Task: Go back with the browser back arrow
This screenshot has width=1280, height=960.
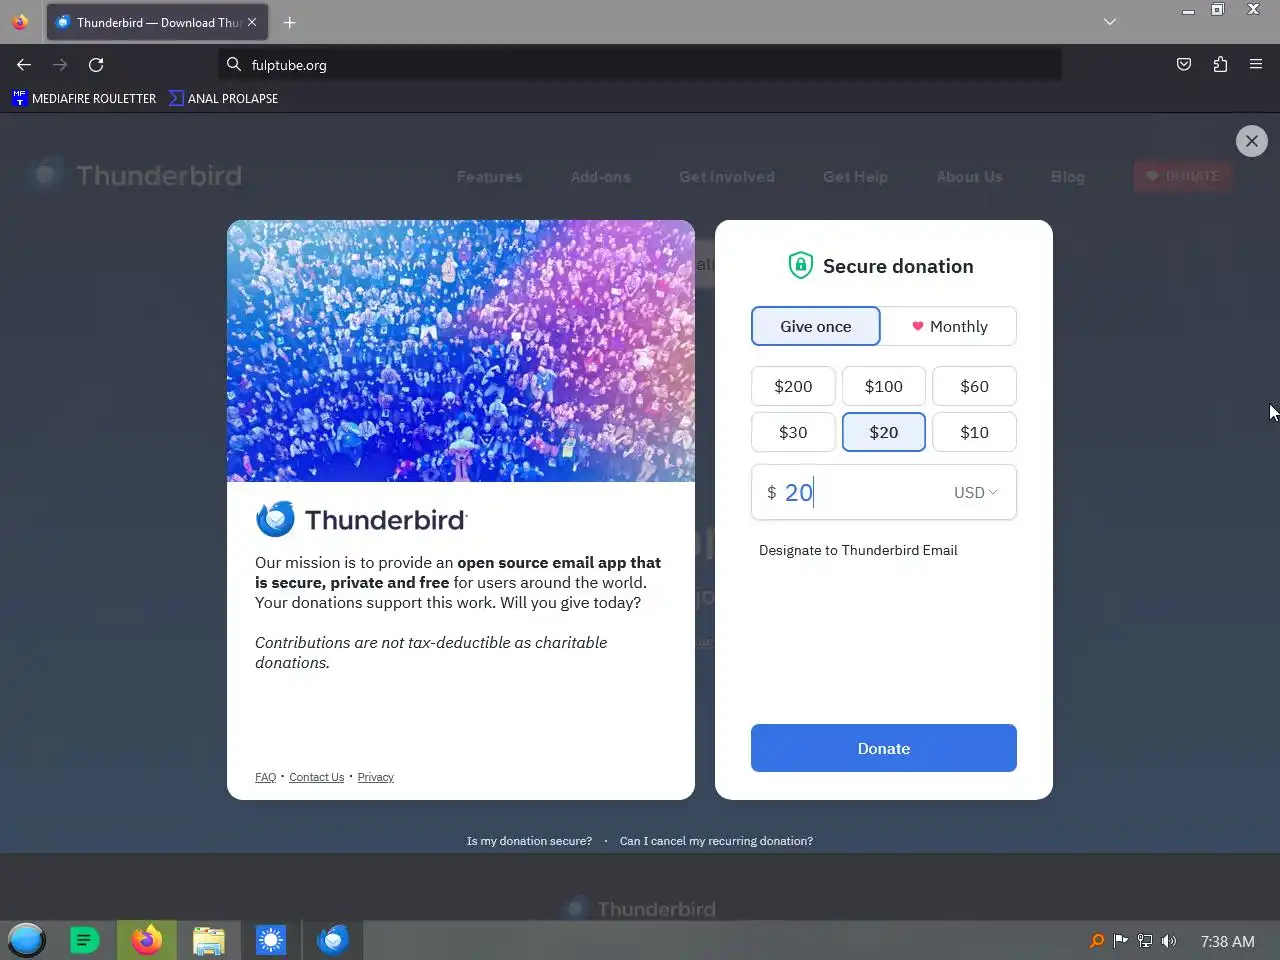Action: point(24,64)
